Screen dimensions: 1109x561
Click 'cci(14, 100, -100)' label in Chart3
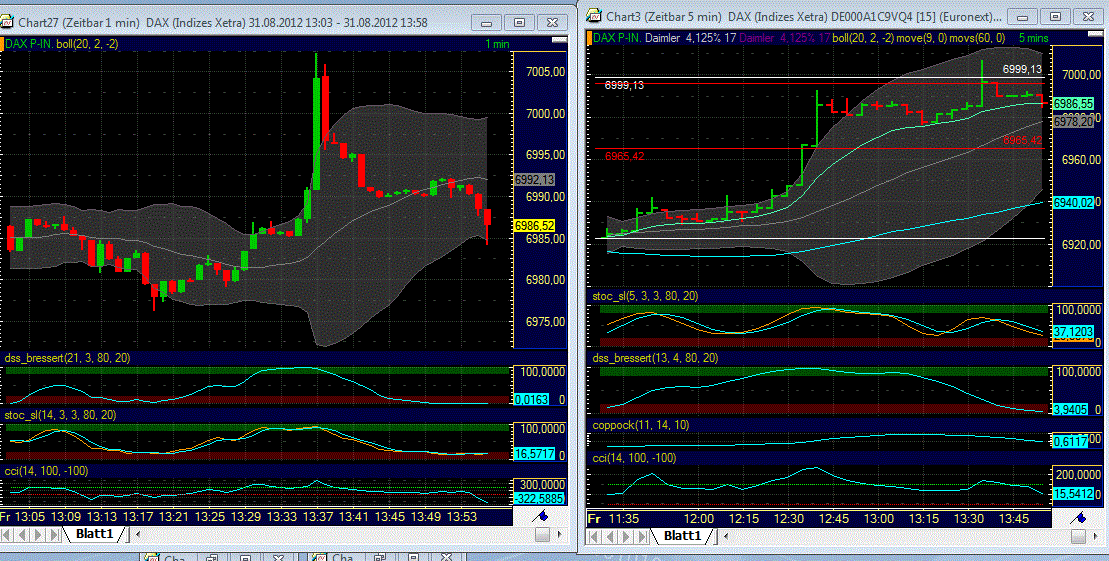click(x=634, y=458)
